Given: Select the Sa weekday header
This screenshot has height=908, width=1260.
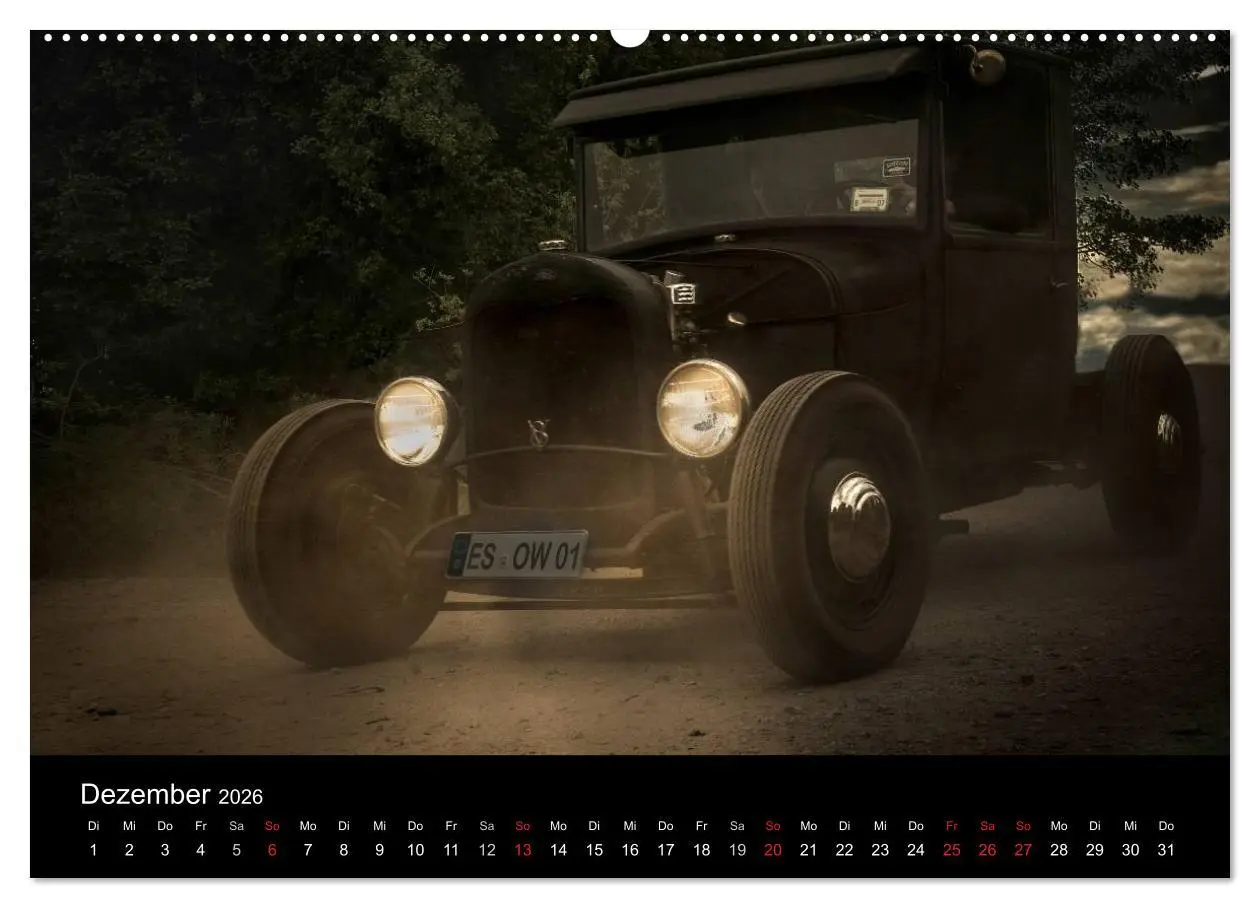Looking at the screenshot, I should pos(237,826).
